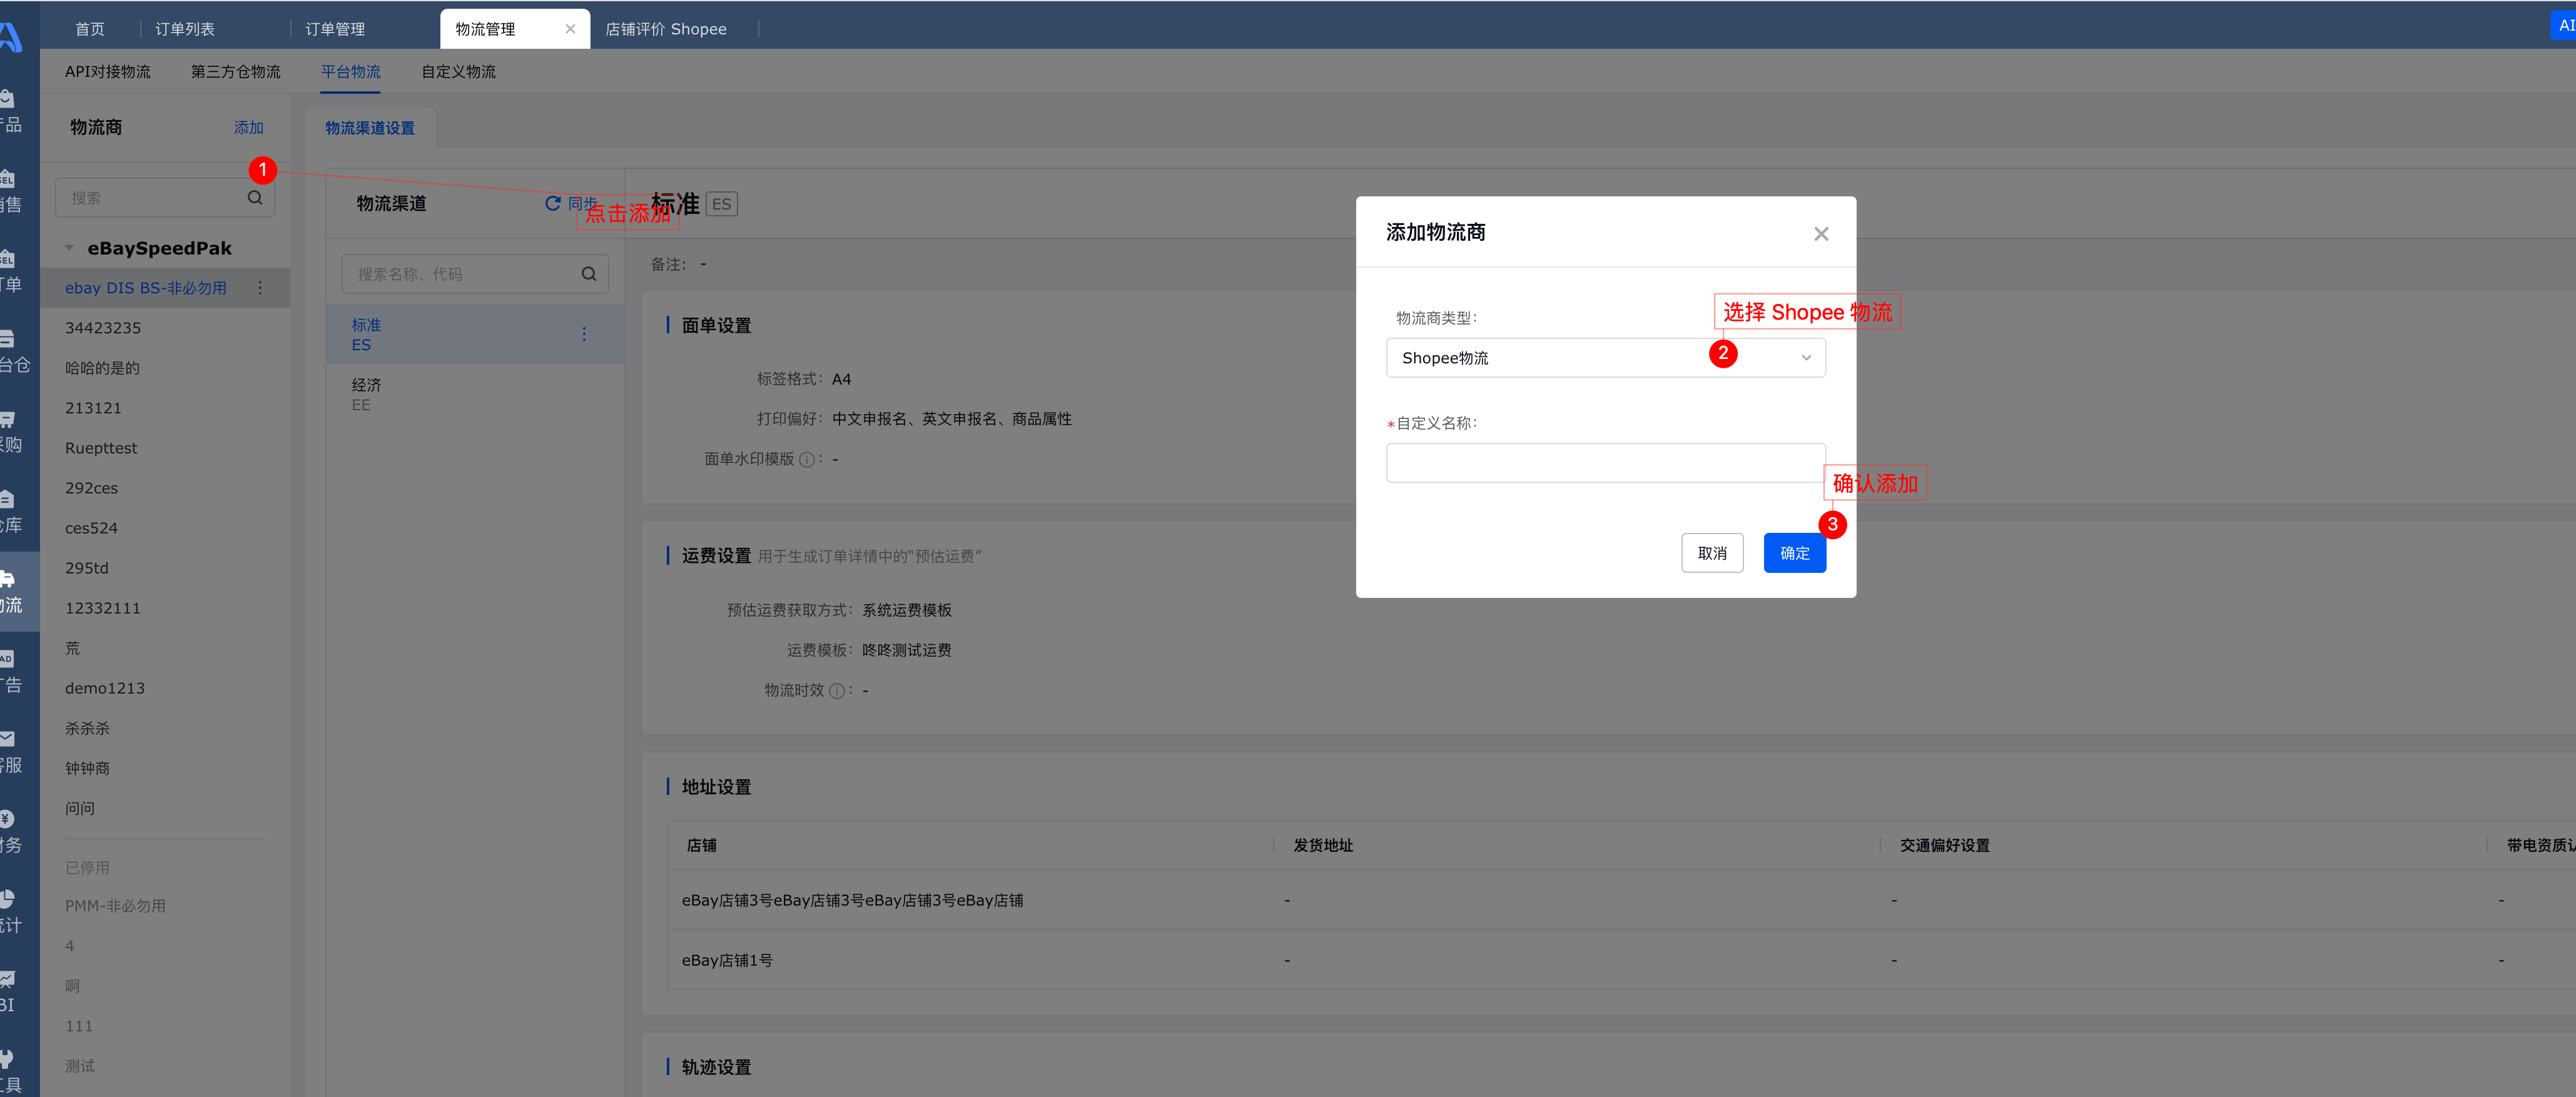
Task: Click info icon beside 物流时效
Action: pos(836,690)
